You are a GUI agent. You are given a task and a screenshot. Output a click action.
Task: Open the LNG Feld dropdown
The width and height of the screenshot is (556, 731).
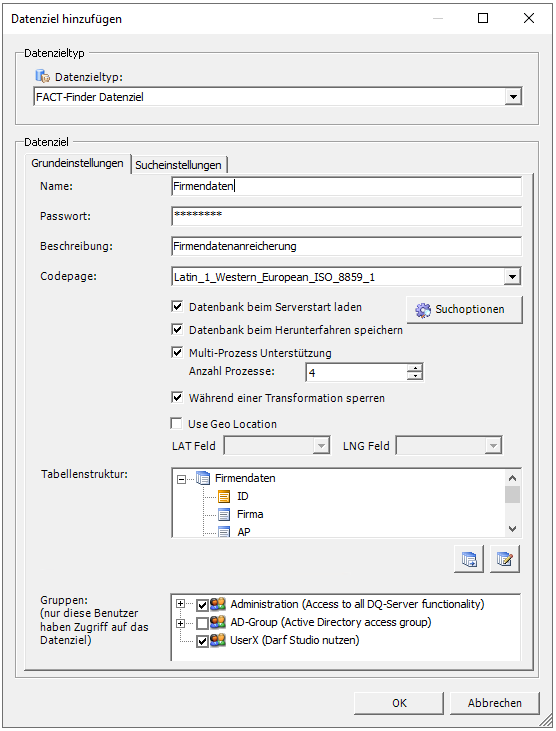tap(493, 446)
